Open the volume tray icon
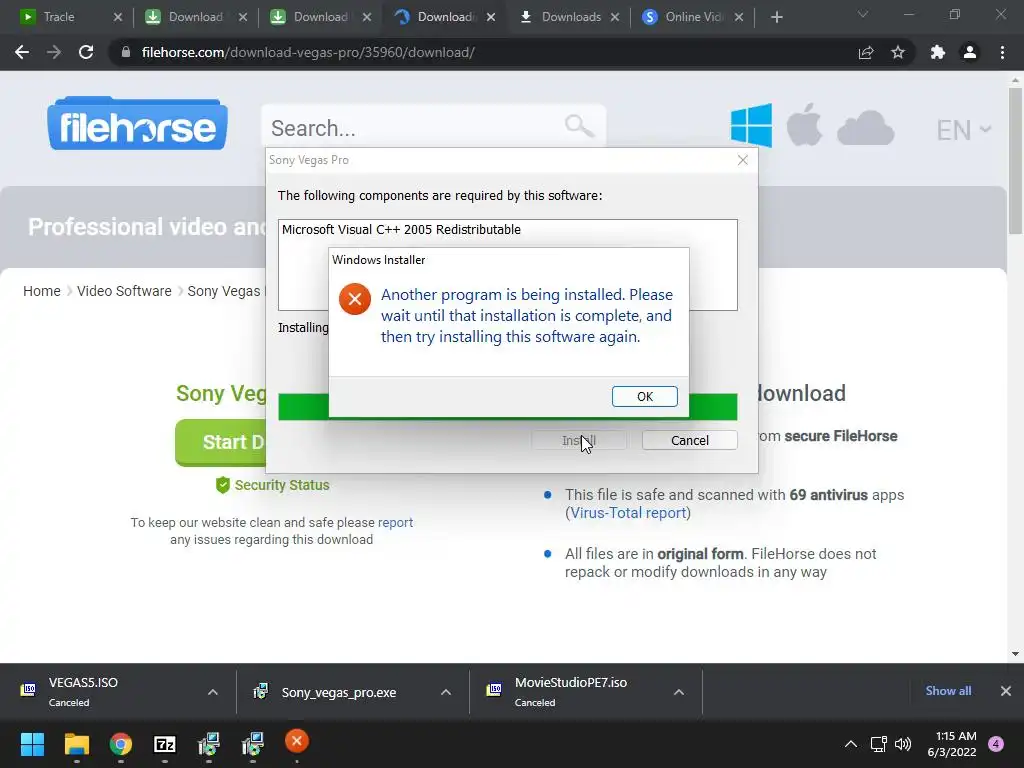1024x768 pixels. (x=903, y=744)
